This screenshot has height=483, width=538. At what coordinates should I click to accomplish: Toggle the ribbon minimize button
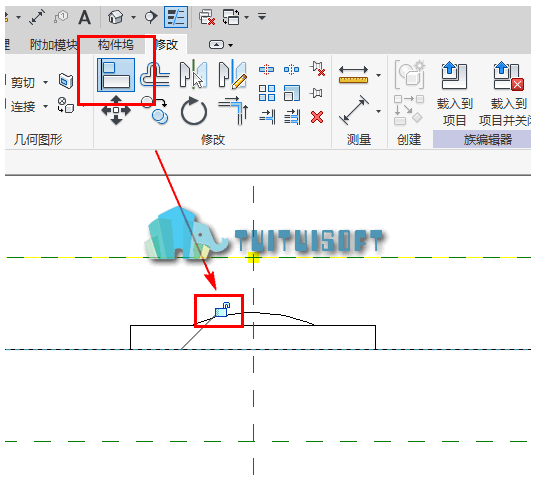[216, 45]
